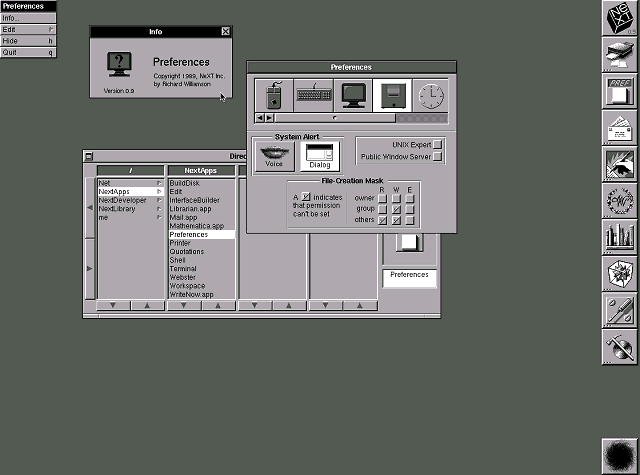
Task: Click the NeXT cube icon in dock
Action: pos(620,18)
